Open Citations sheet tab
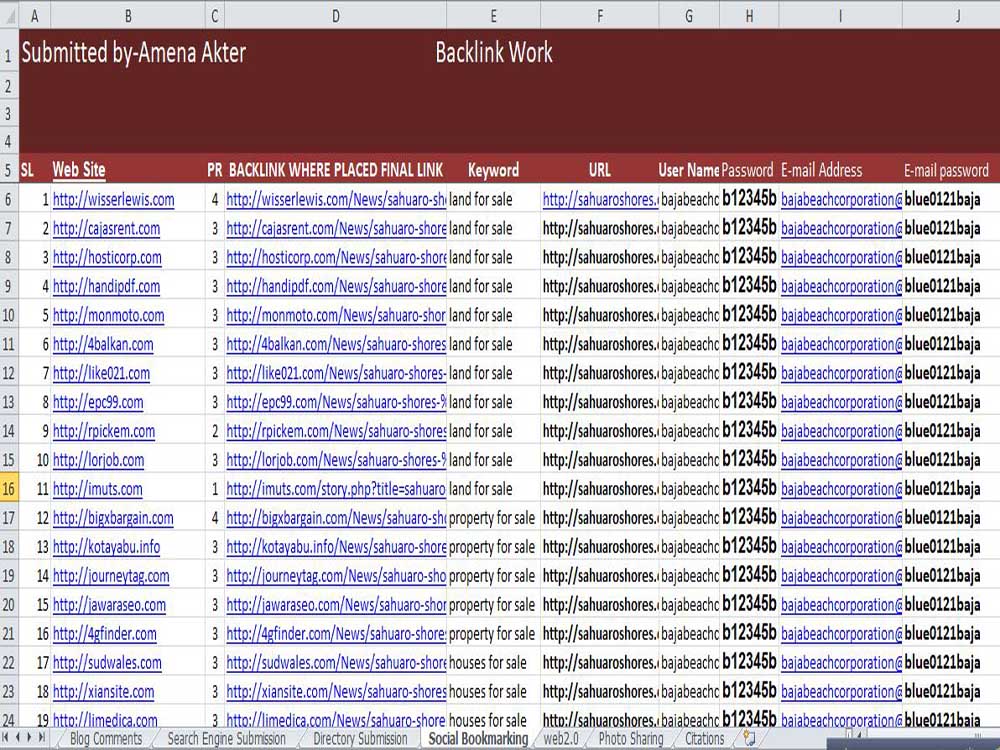The width and height of the screenshot is (1000, 750). [704, 739]
